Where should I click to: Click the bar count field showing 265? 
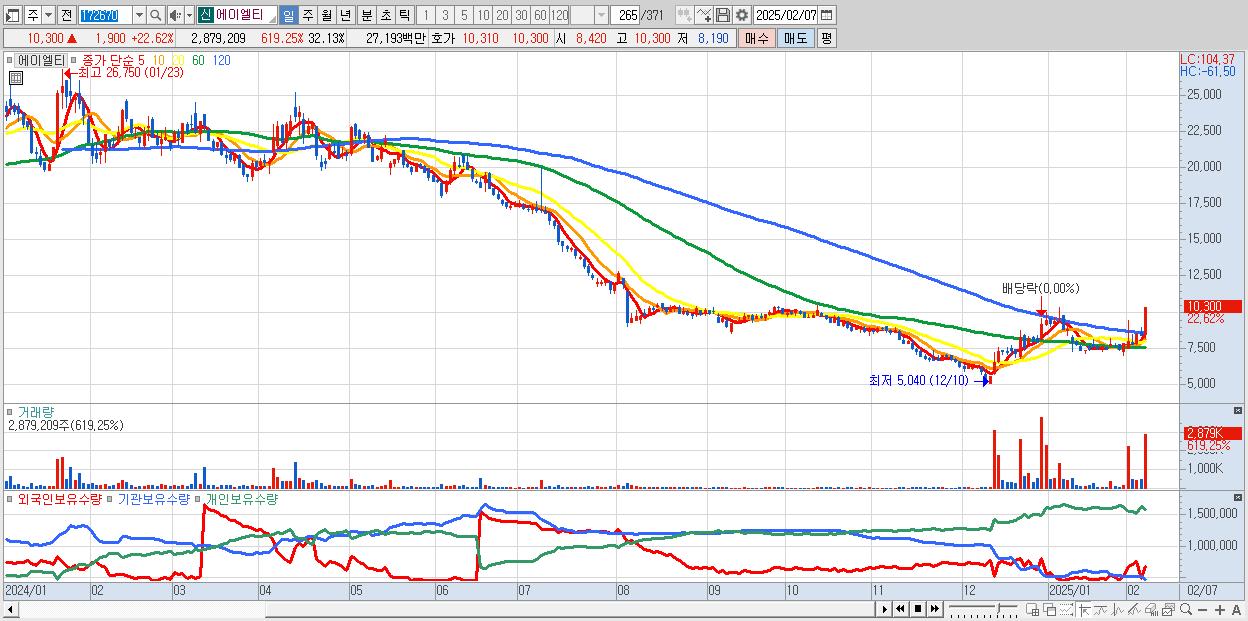coord(626,15)
